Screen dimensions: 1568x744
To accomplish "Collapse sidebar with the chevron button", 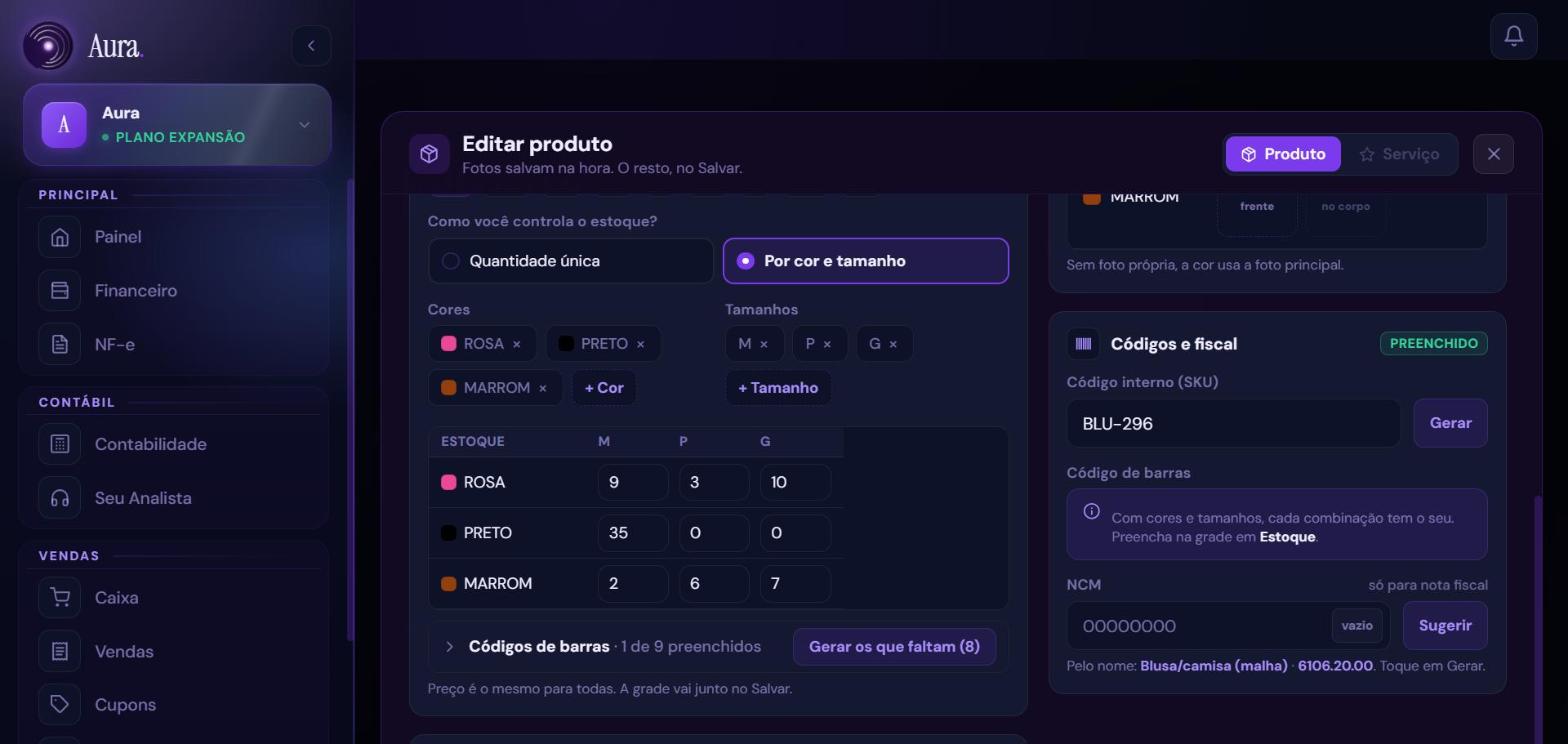I will click(311, 46).
